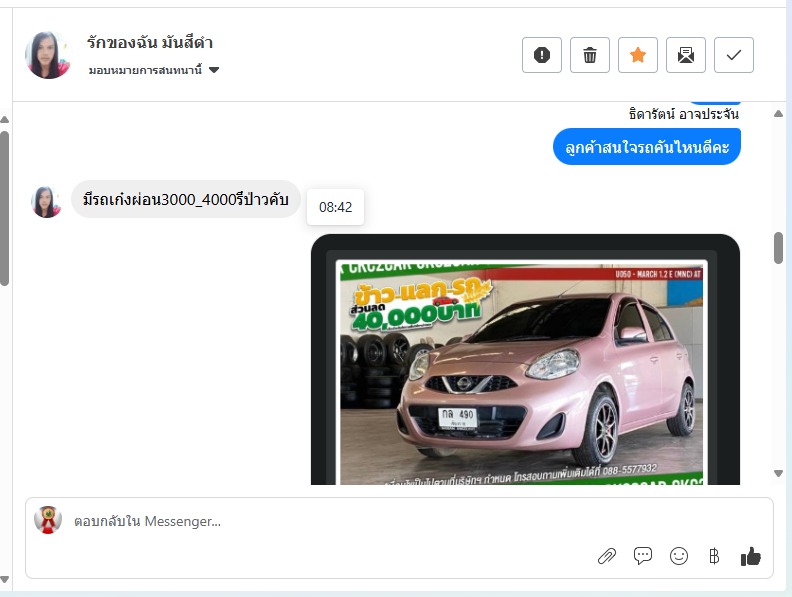Click contact name รักของฉัน มันสีดำ
The image size is (792, 597).
tap(150, 42)
